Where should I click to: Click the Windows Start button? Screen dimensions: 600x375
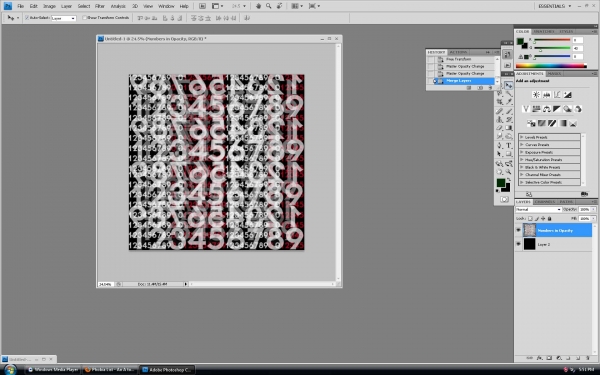[x=10, y=370]
